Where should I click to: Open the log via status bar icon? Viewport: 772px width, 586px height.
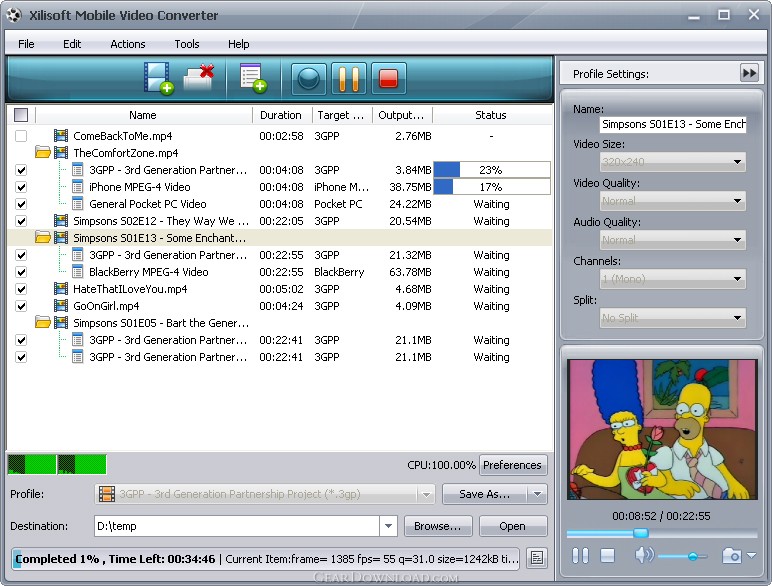coord(537,558)
